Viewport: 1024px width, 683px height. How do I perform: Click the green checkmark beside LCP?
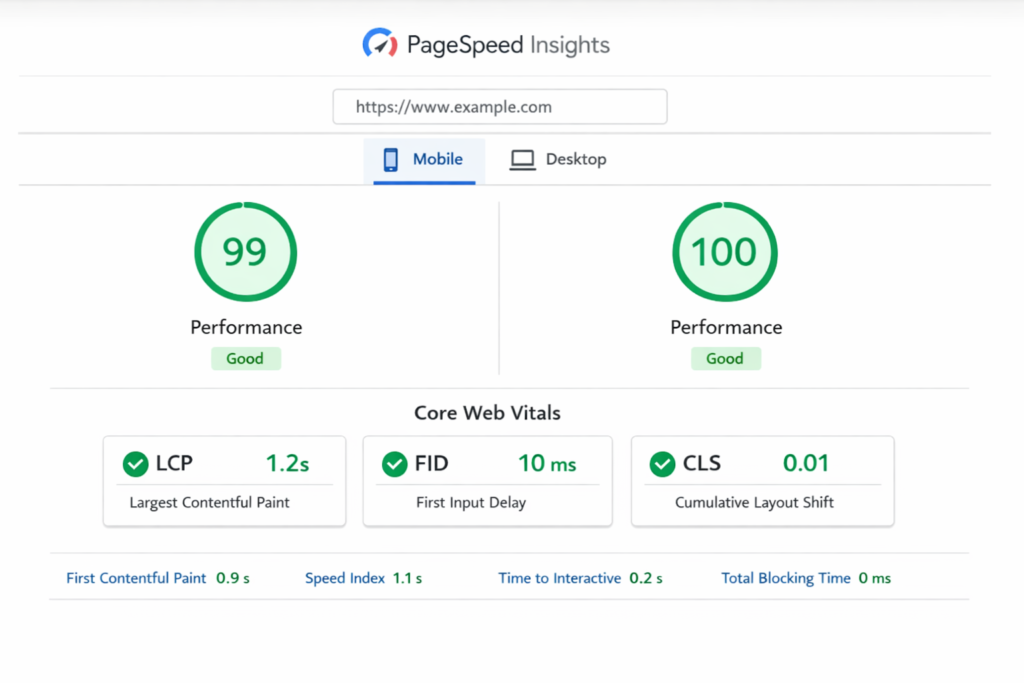point(135,464)
